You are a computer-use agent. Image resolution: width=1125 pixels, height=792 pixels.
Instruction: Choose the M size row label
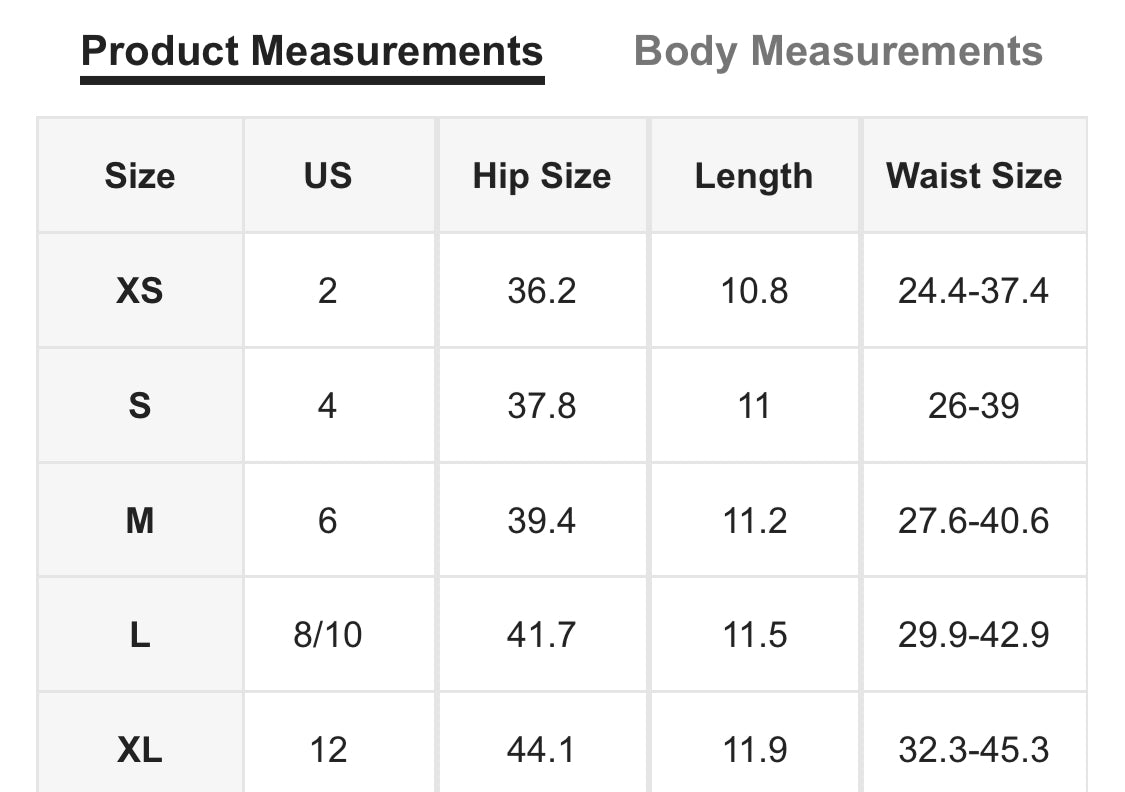tap(140, 521)
